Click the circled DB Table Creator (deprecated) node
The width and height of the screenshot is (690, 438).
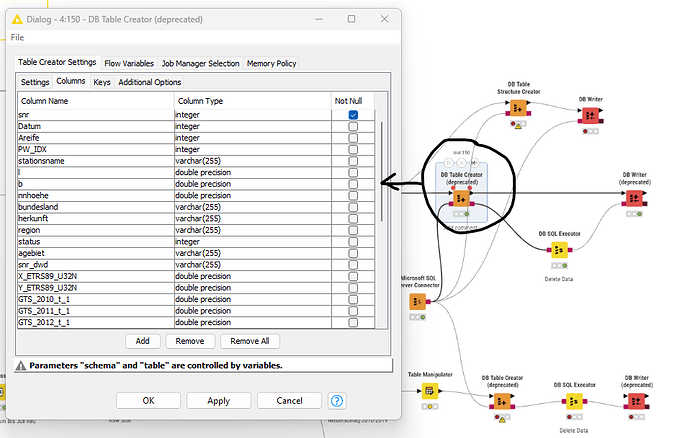click(x=461, y=199)
